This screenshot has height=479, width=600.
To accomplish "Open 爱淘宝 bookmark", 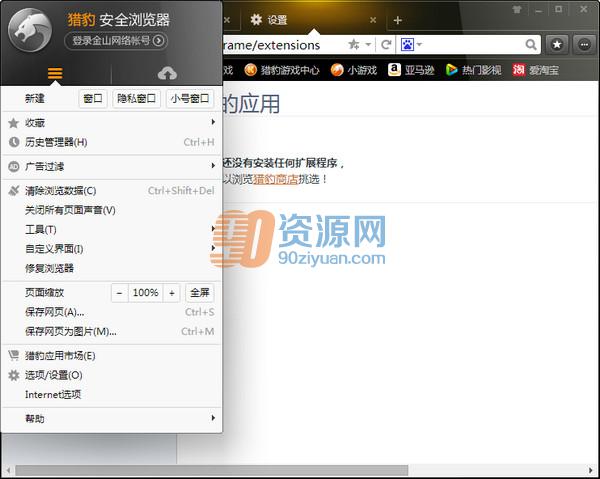I will [536, 70].
